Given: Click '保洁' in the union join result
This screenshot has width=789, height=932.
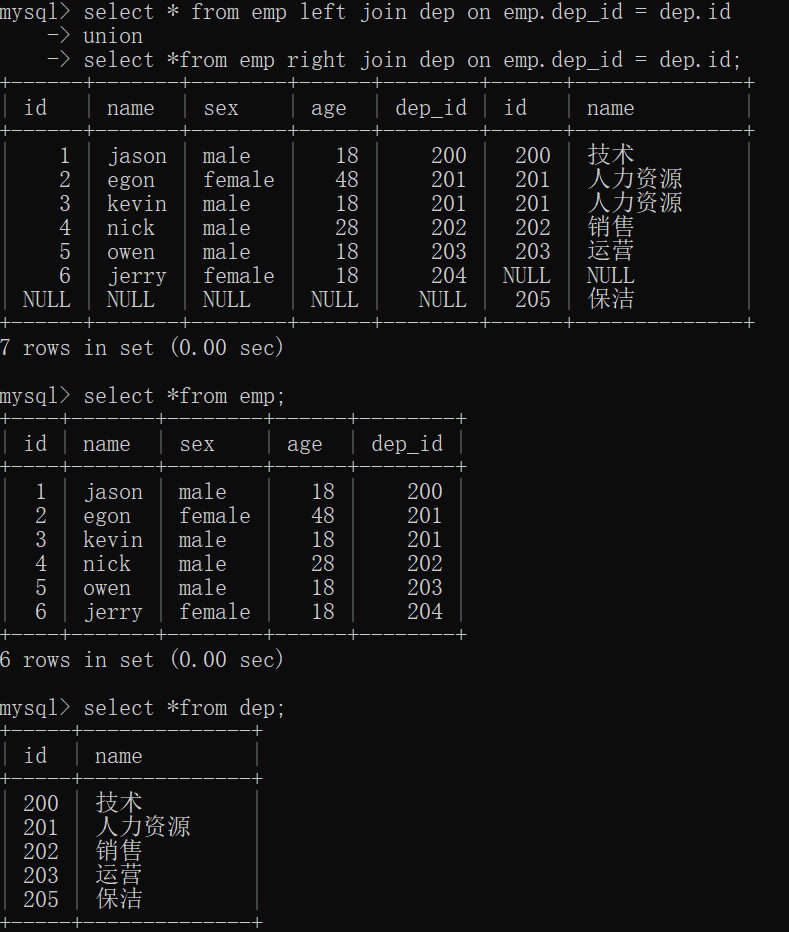Looking at the screenshot, I should 611,299.
